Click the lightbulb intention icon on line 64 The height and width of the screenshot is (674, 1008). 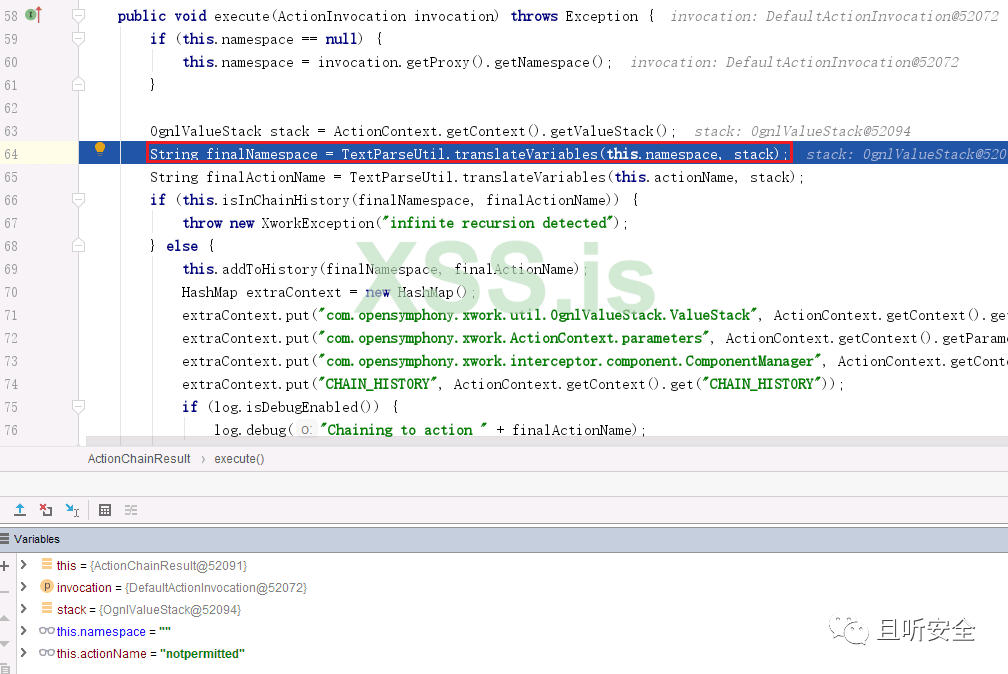100,149
